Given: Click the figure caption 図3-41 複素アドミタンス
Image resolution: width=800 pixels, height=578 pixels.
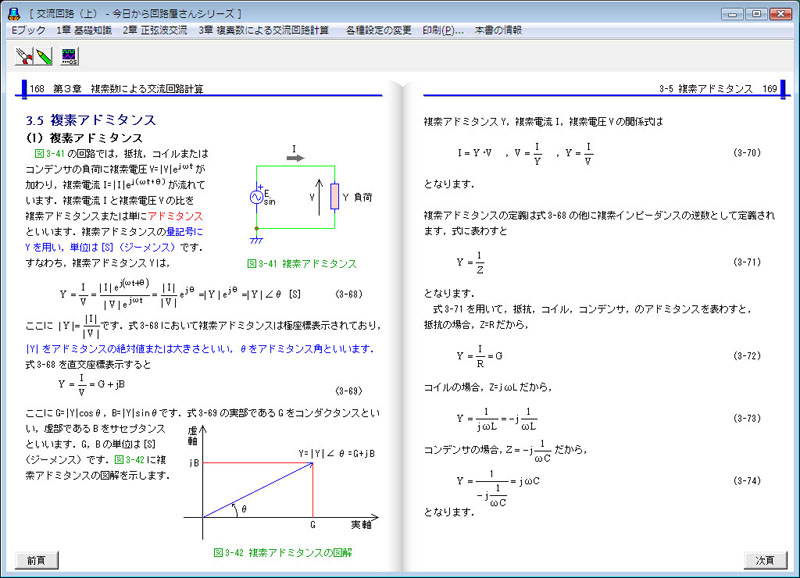Looking at the screenshot, I should pyautogui.click(x=302, y=264).
